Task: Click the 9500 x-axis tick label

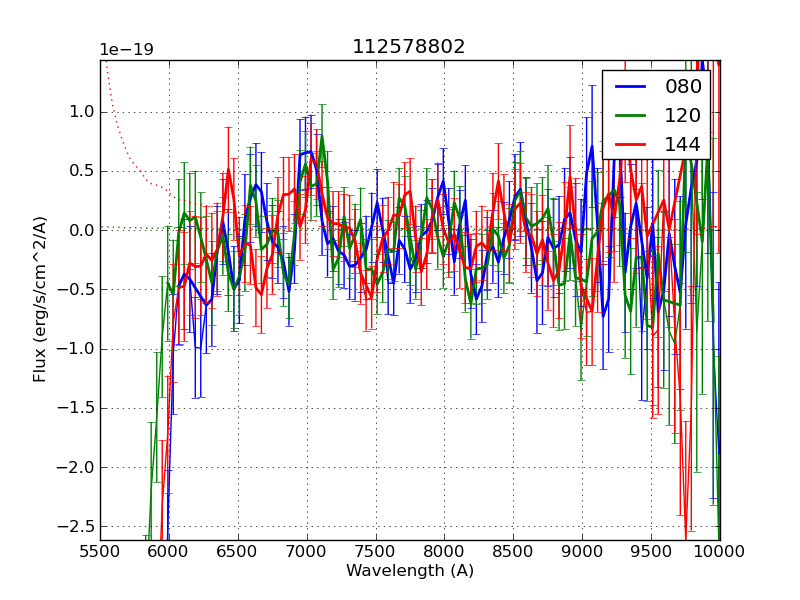Action: [652, 551]
